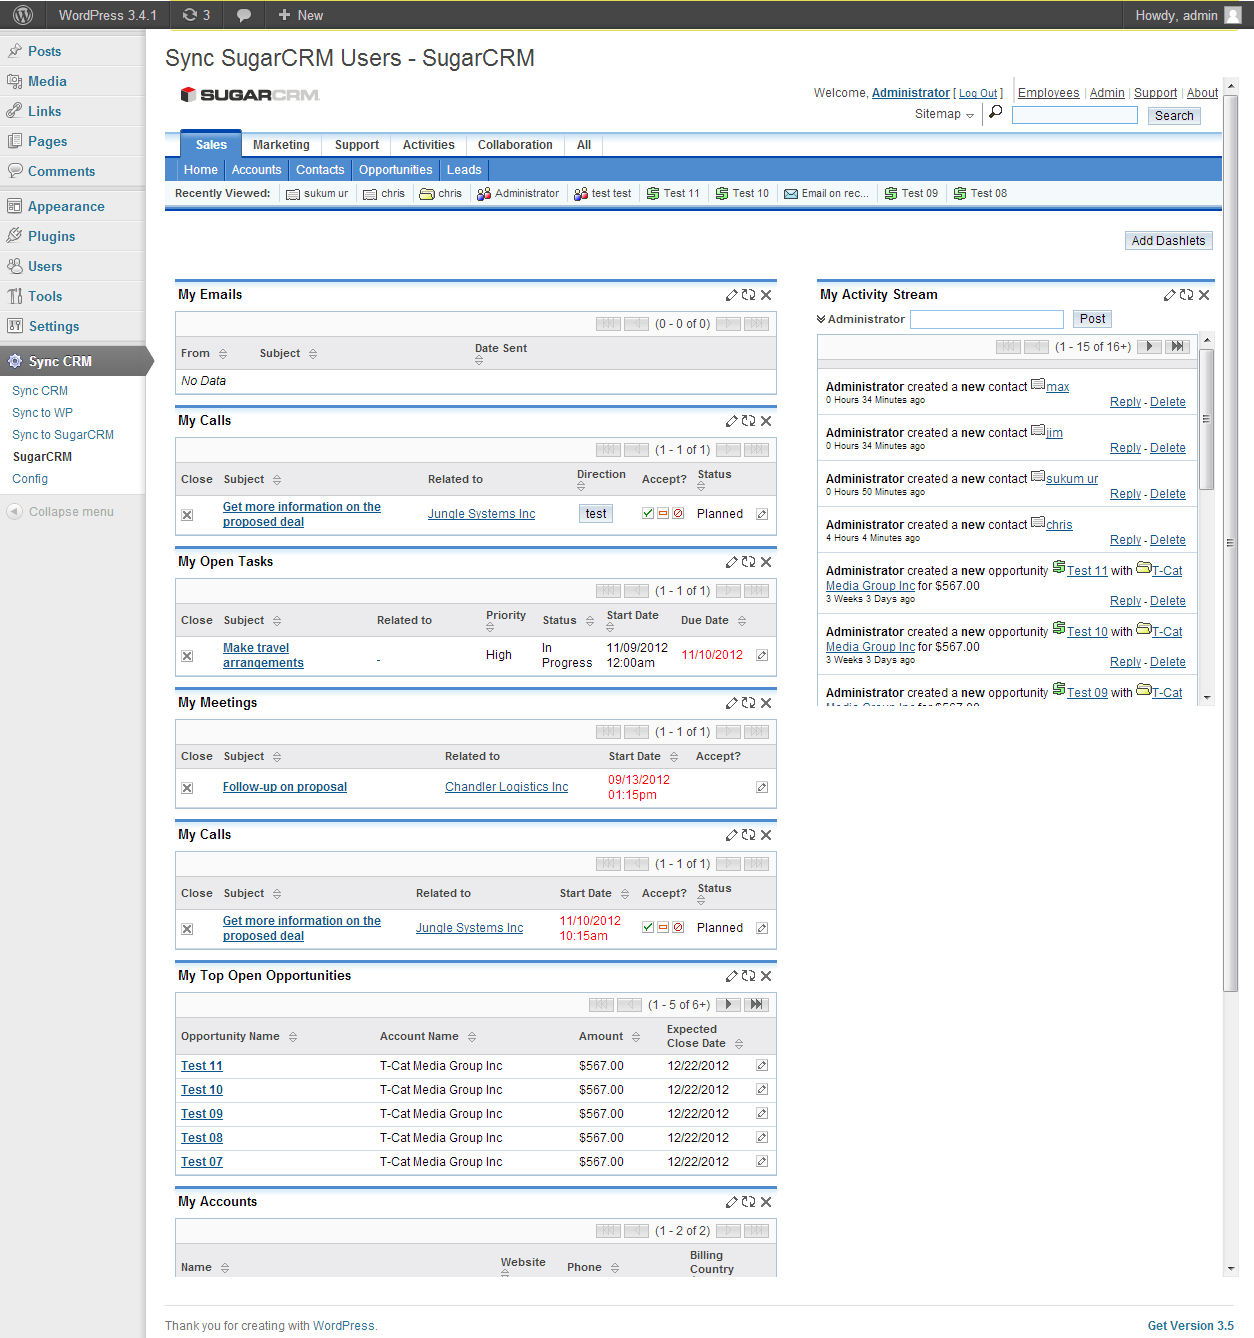This screenshot has width=1254, height=1338.
Task: Open the WordPress logo menu
Action: [23, 15]
